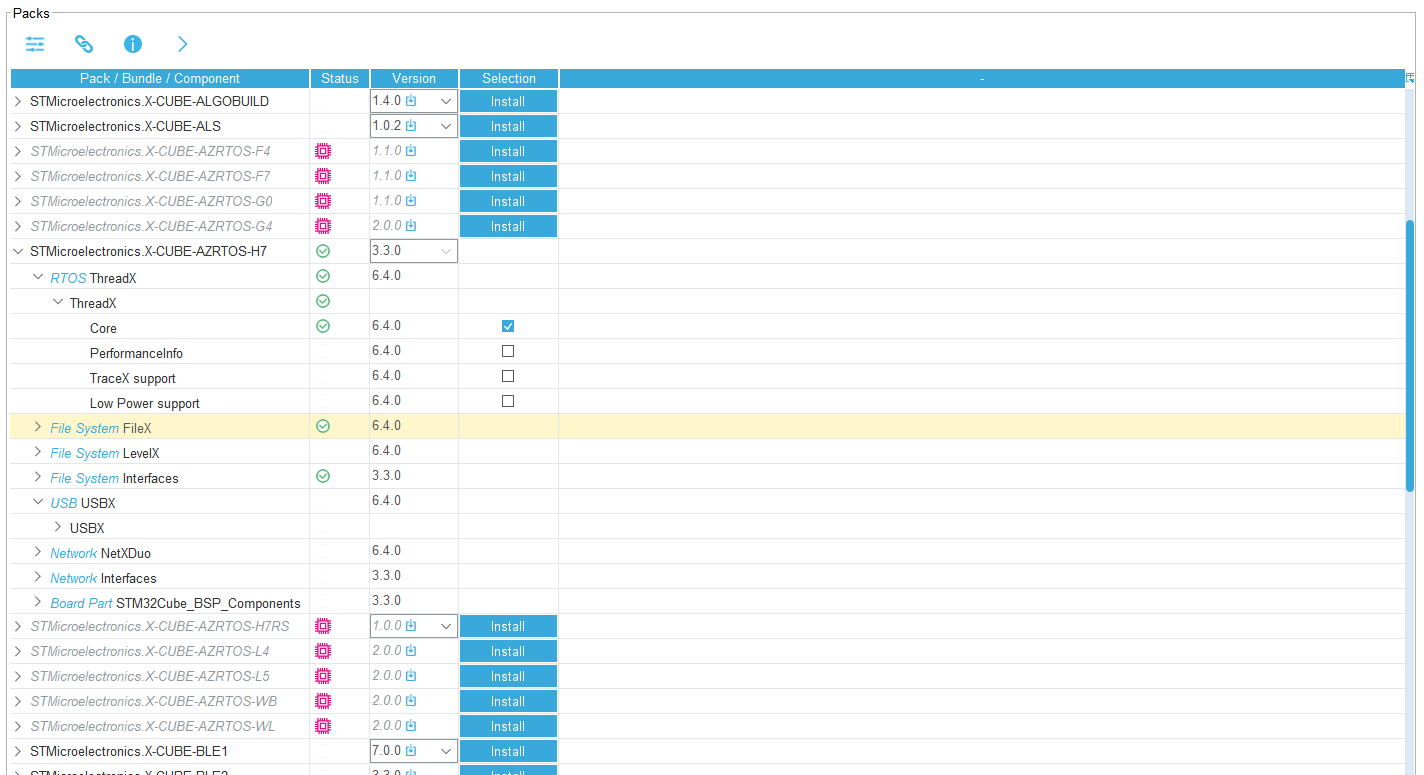This screenshot has height=775, width=1424.
Task: Expand the Network NetXDuo bundle
Action: 38,552
